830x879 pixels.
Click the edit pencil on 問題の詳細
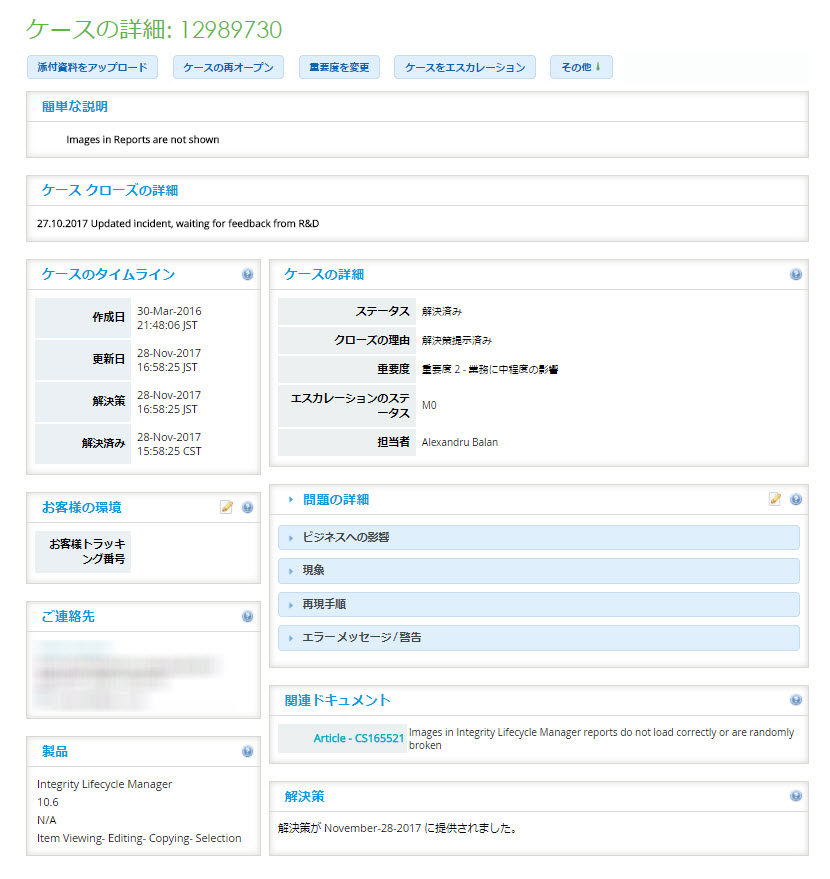coord(775,499)
